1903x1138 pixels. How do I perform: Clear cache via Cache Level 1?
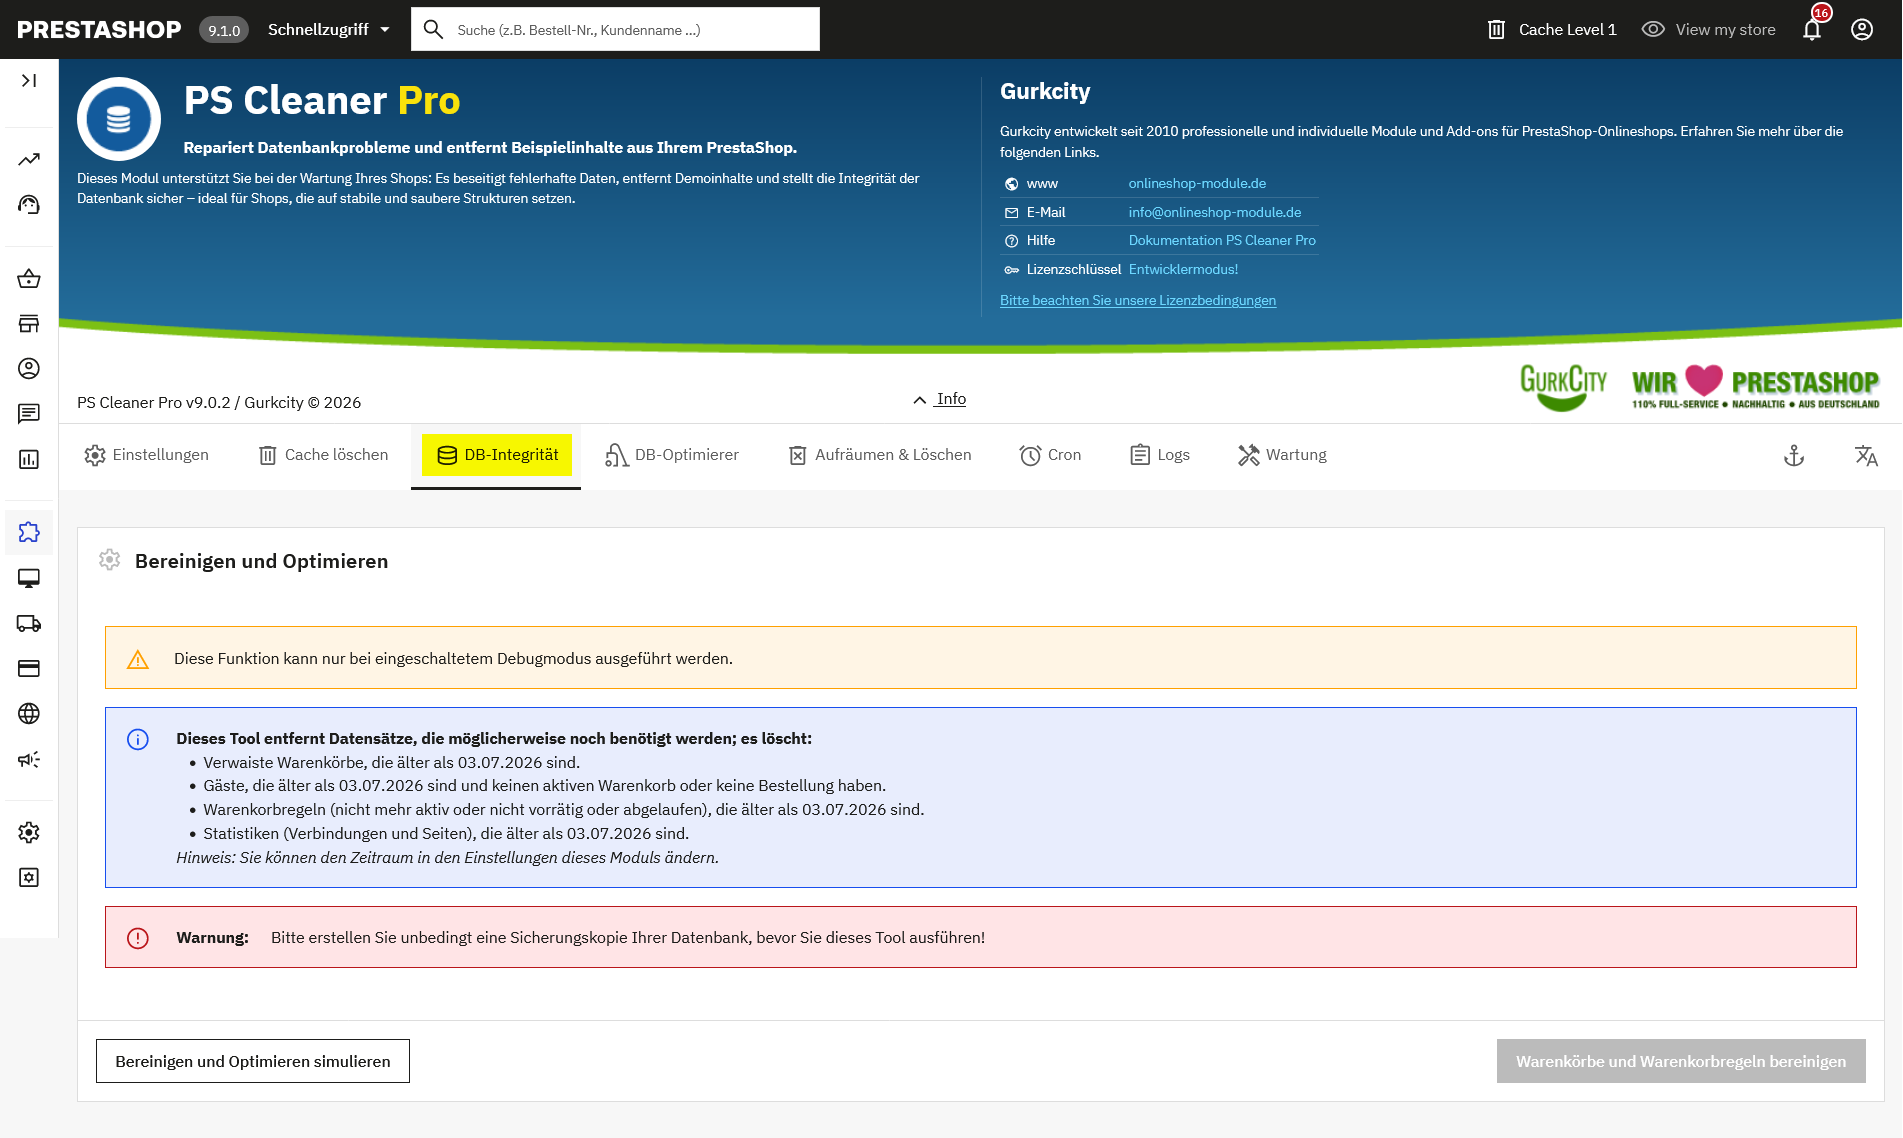(x=1552, y=30)
